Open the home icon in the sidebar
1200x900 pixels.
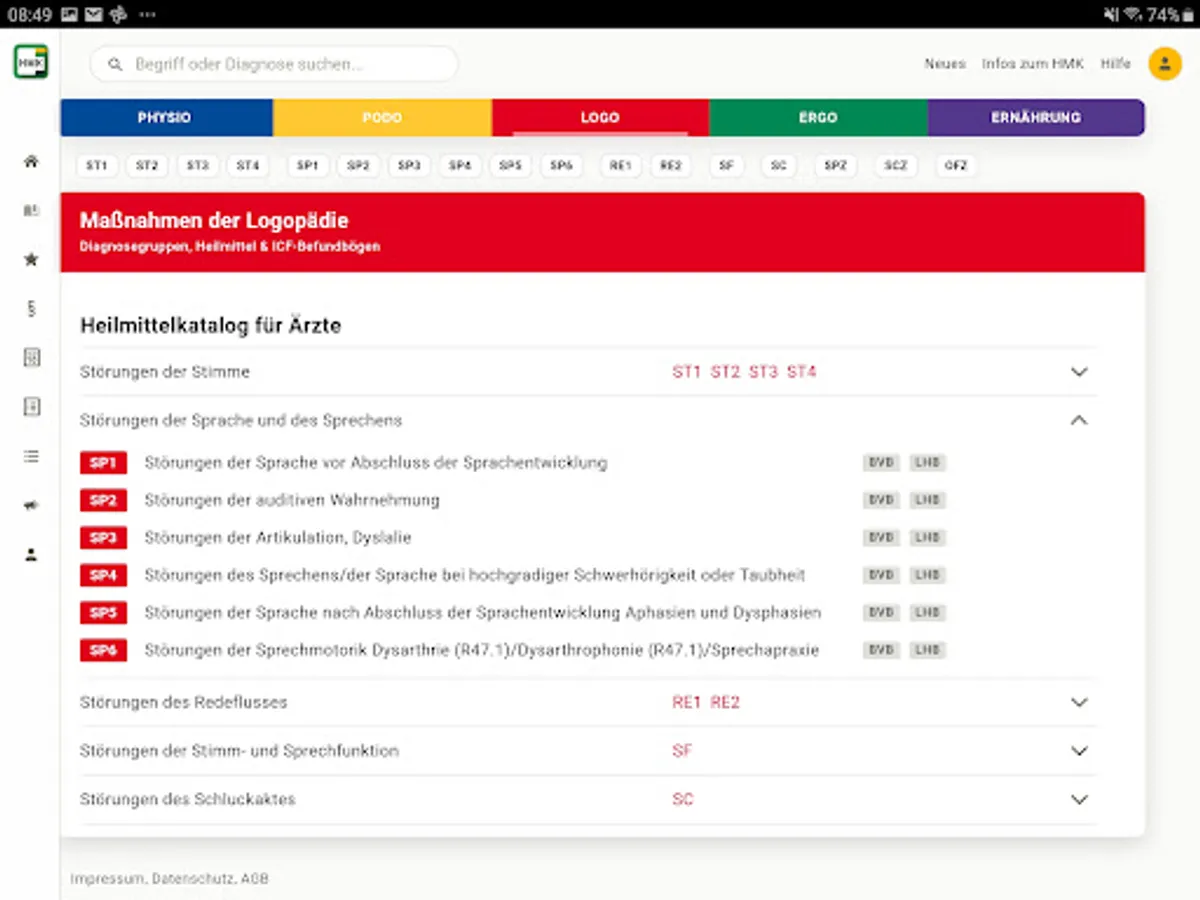(x=31, y=161)
